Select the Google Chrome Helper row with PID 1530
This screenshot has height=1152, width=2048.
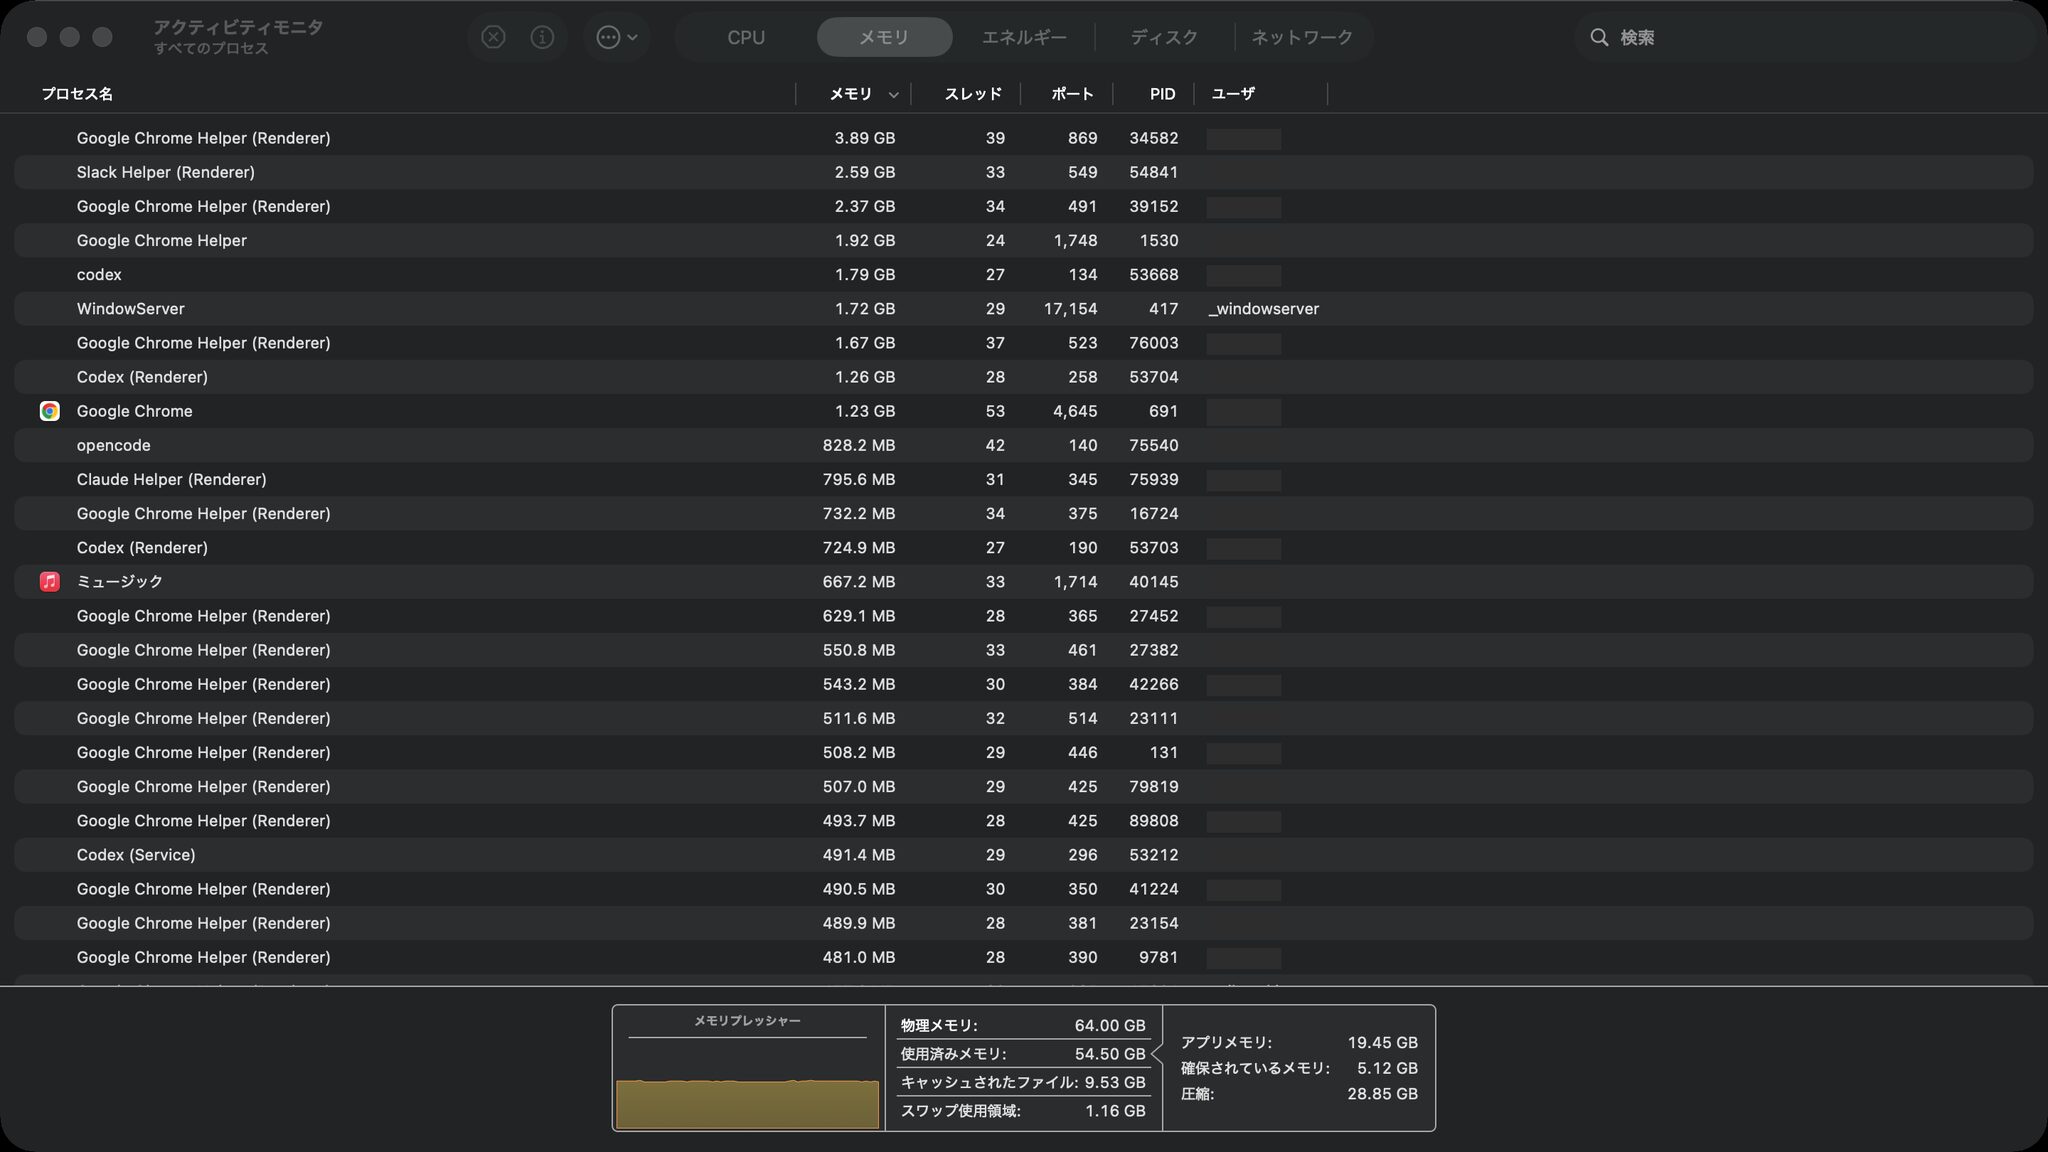pyautogui.click(x=1023, y=240)
